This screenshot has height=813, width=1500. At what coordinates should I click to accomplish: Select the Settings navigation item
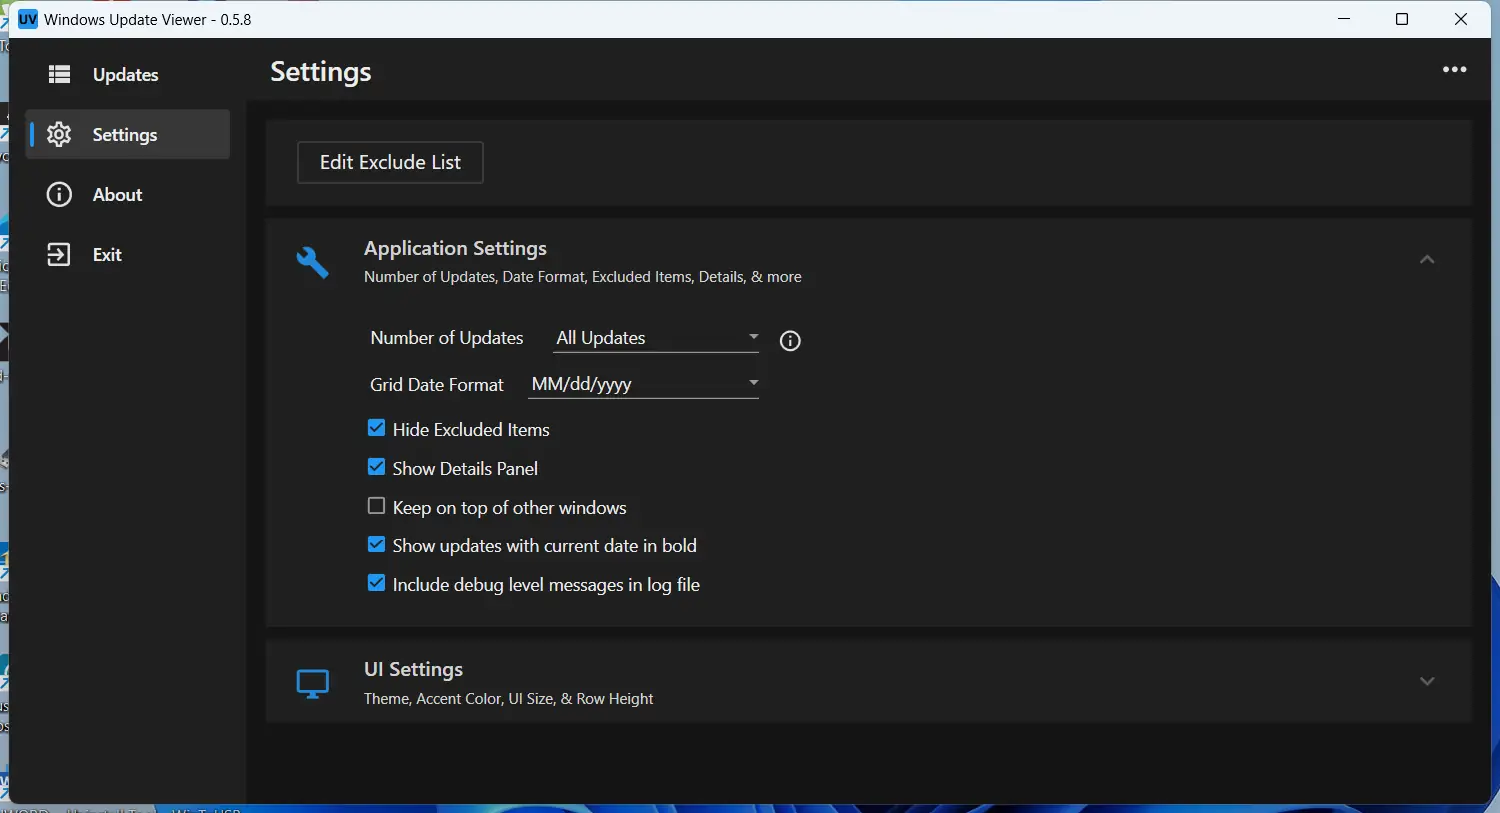(x=128, y=135)
